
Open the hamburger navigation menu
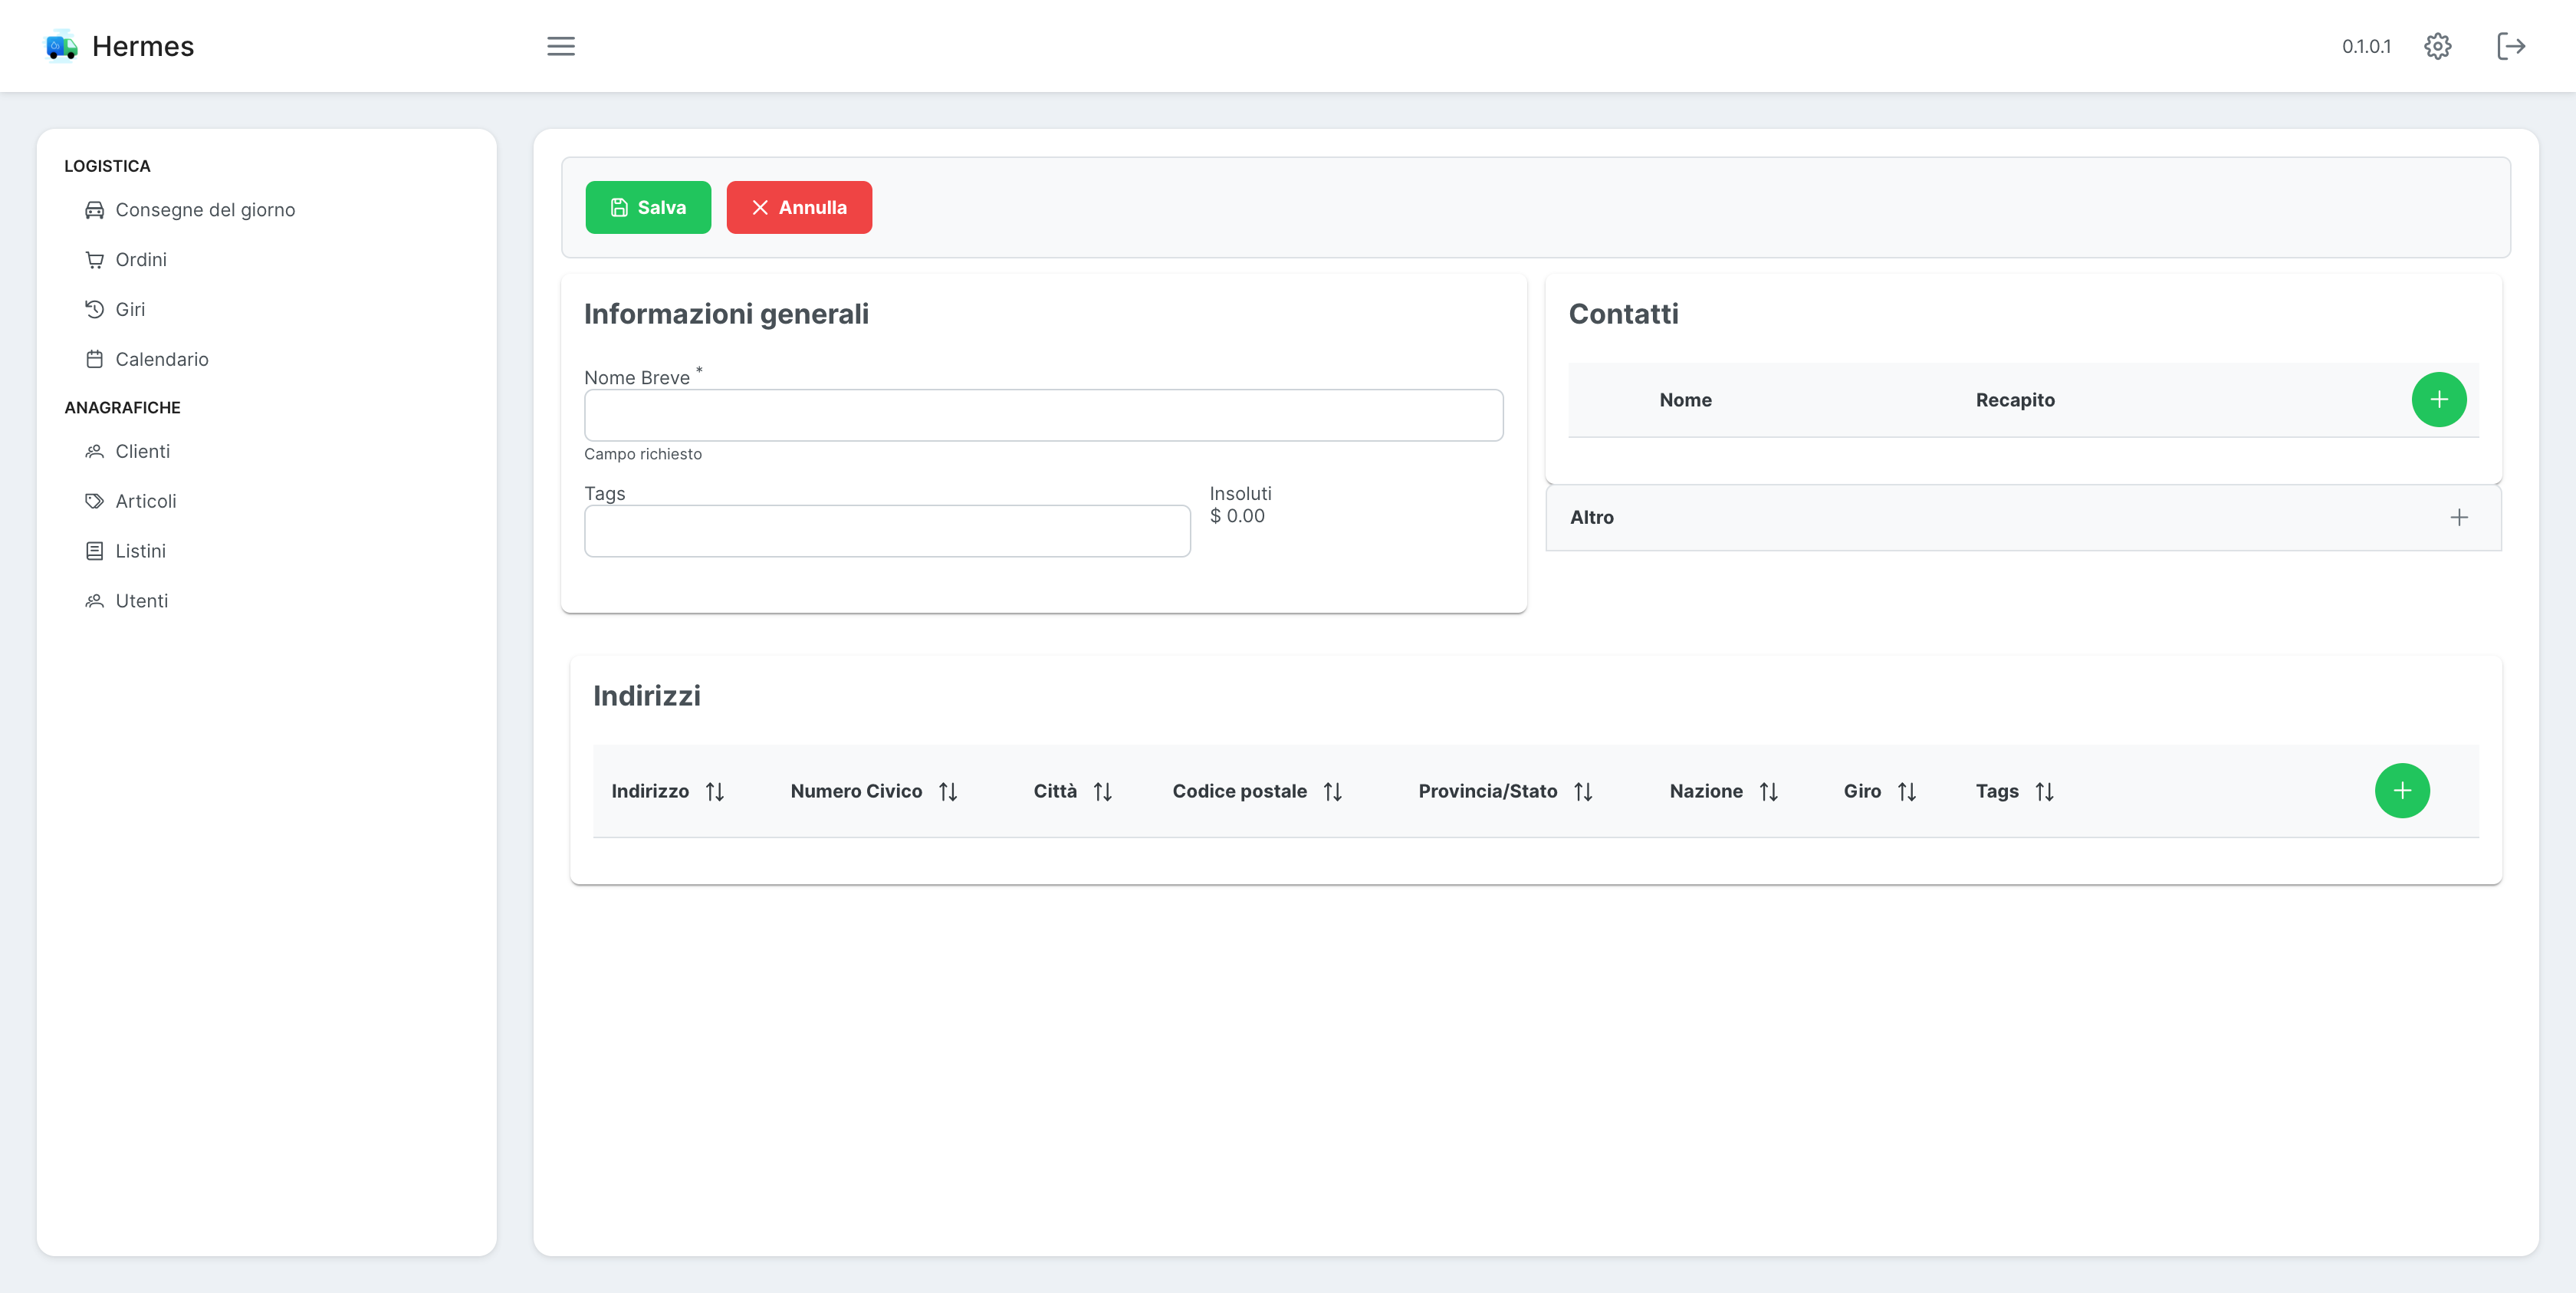561,46
